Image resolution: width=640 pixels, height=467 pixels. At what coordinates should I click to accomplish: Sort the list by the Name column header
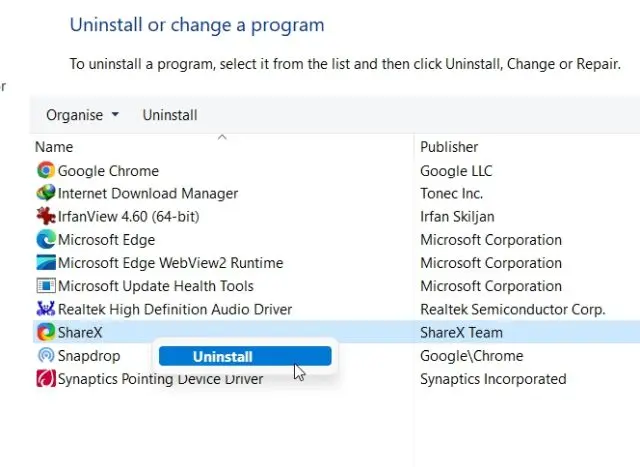click(x=54, y=147)
